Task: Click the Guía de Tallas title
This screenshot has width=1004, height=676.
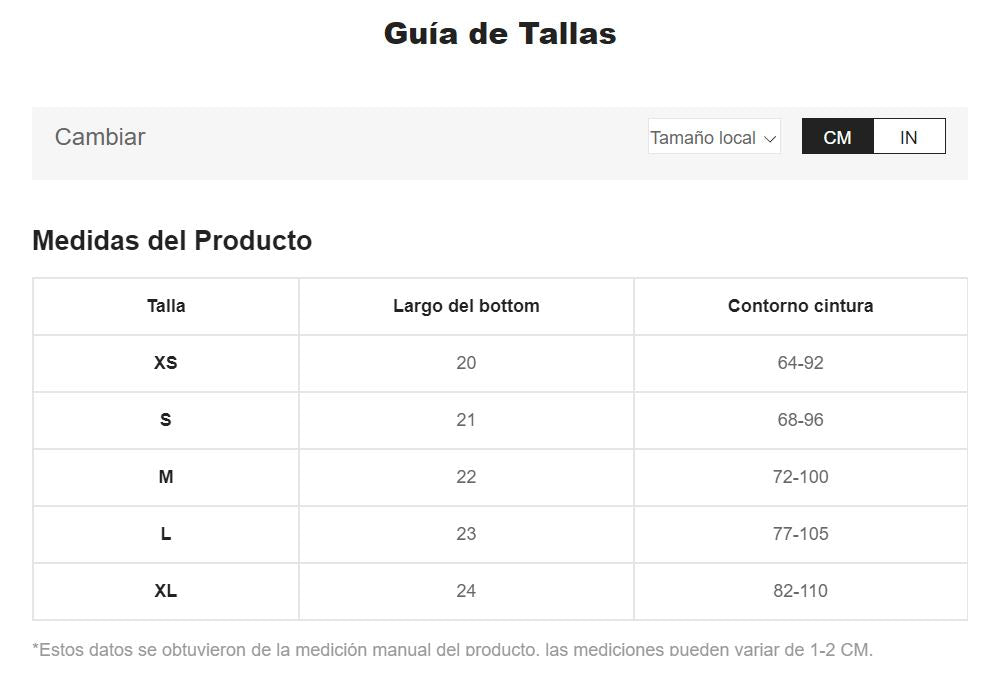Action: click(x=500, y=34)
